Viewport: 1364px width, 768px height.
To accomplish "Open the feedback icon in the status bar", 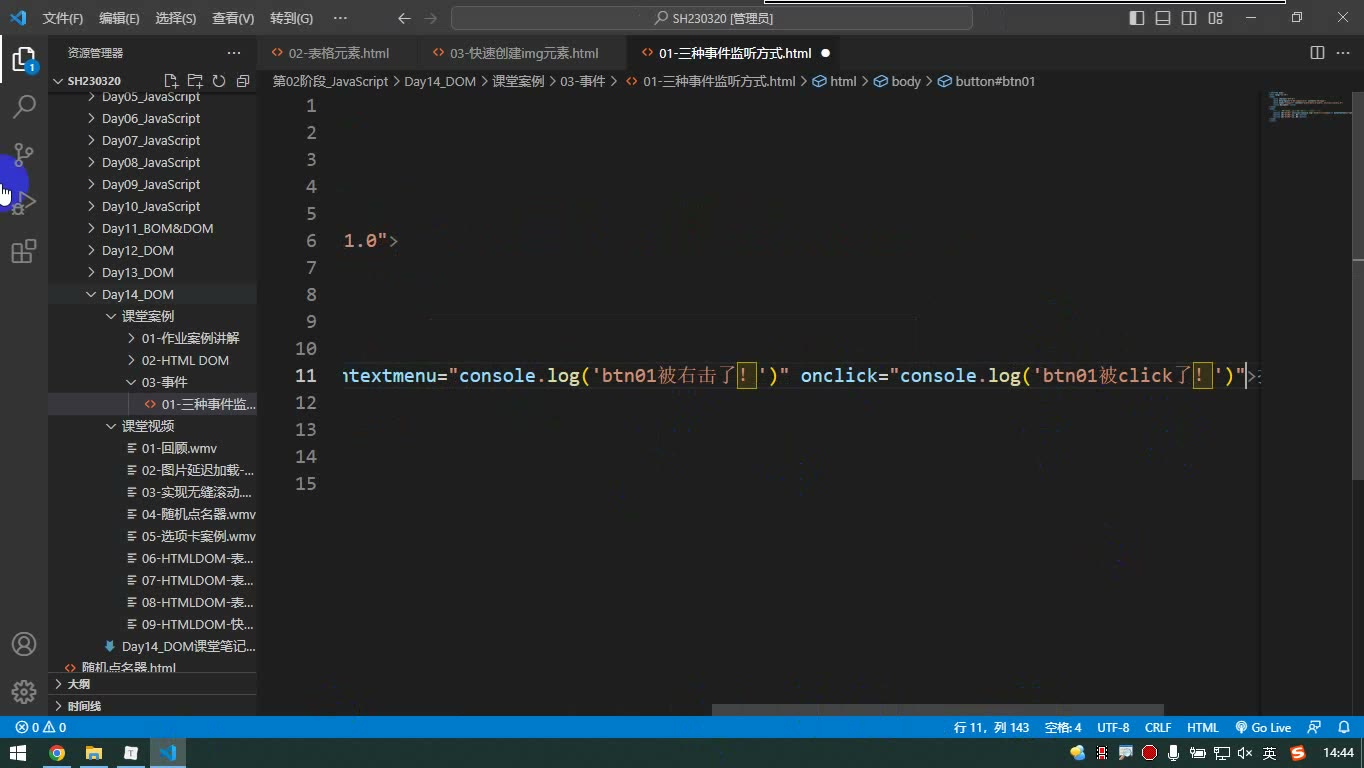I will [x=1315, y=728].
